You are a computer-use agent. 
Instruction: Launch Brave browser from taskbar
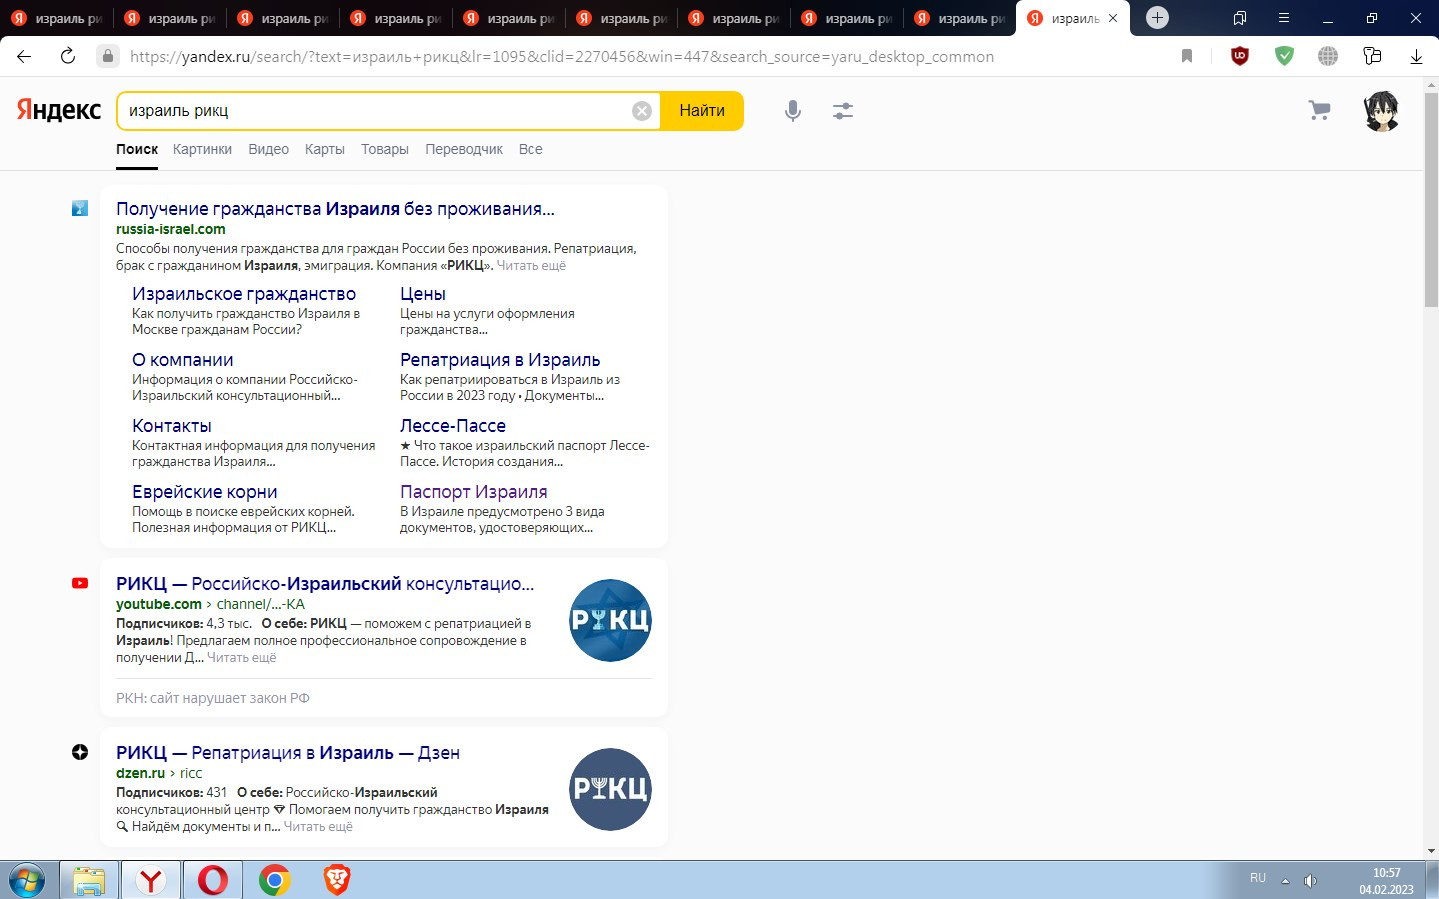(337, 880)
